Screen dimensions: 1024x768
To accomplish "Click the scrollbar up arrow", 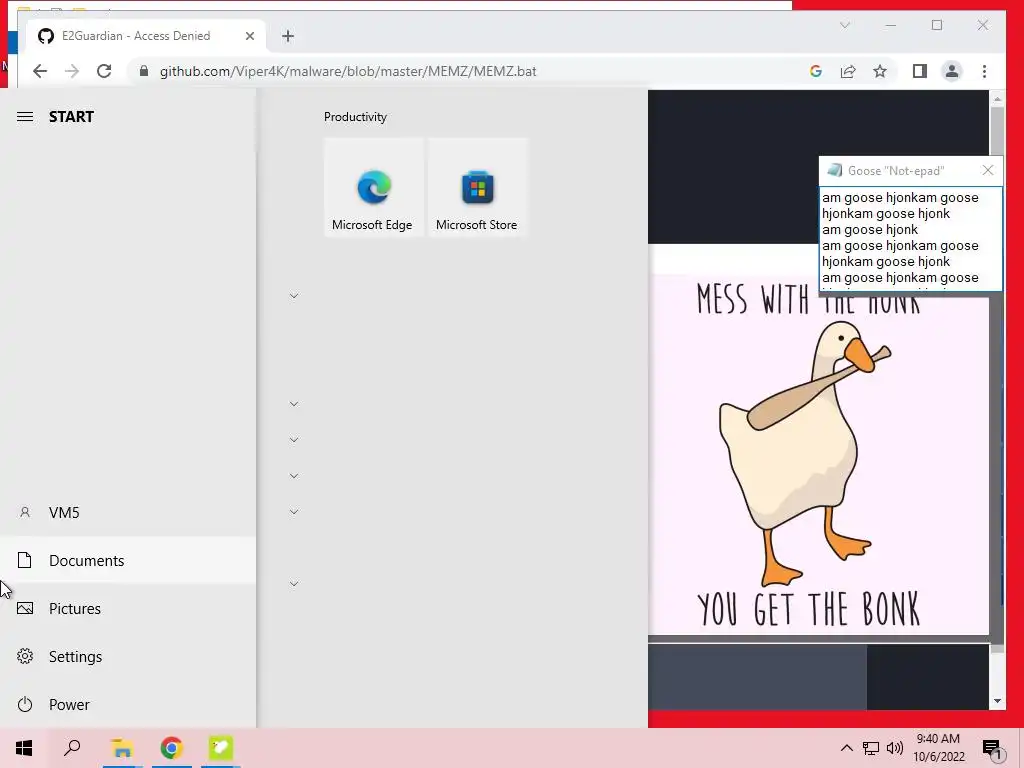I will coord(997,99).
